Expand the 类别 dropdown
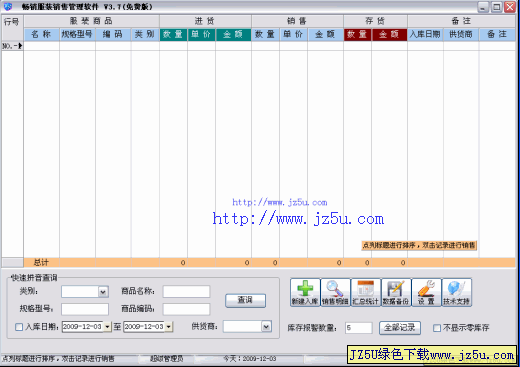Viewport: 520px width, 367px height. click(x=103, y=292)
